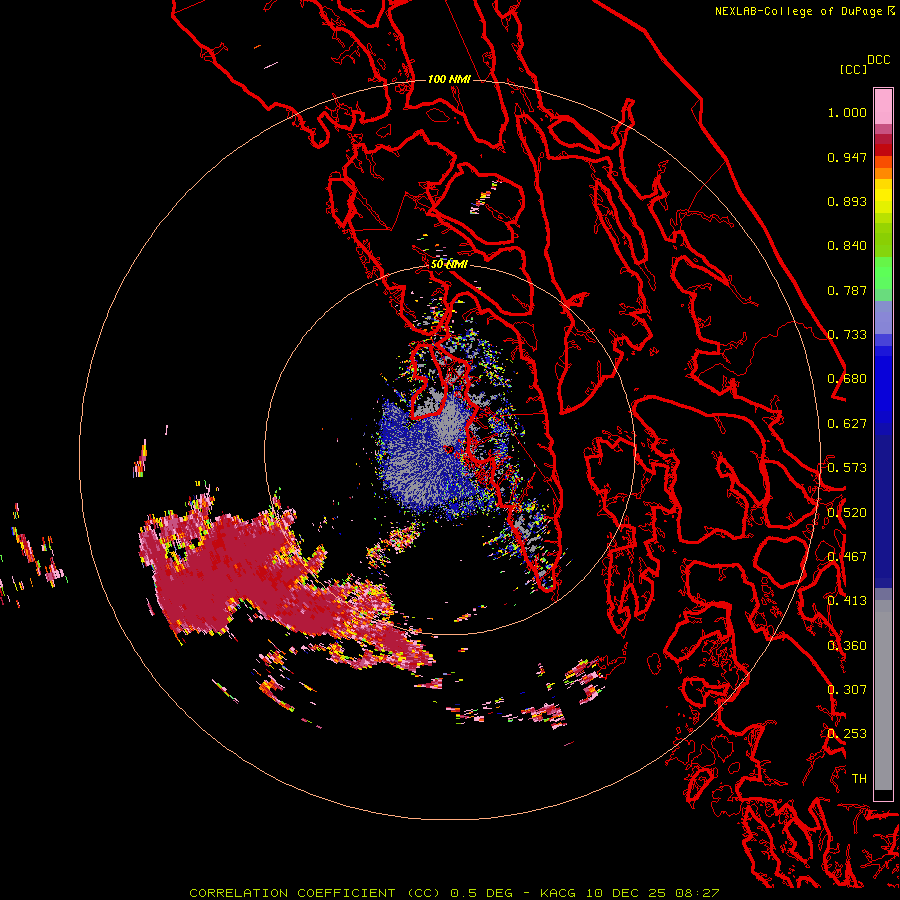Select the 0.627 legend value
Screen dimensions: 900x900
pyautogui.click(x=847, y=424)
